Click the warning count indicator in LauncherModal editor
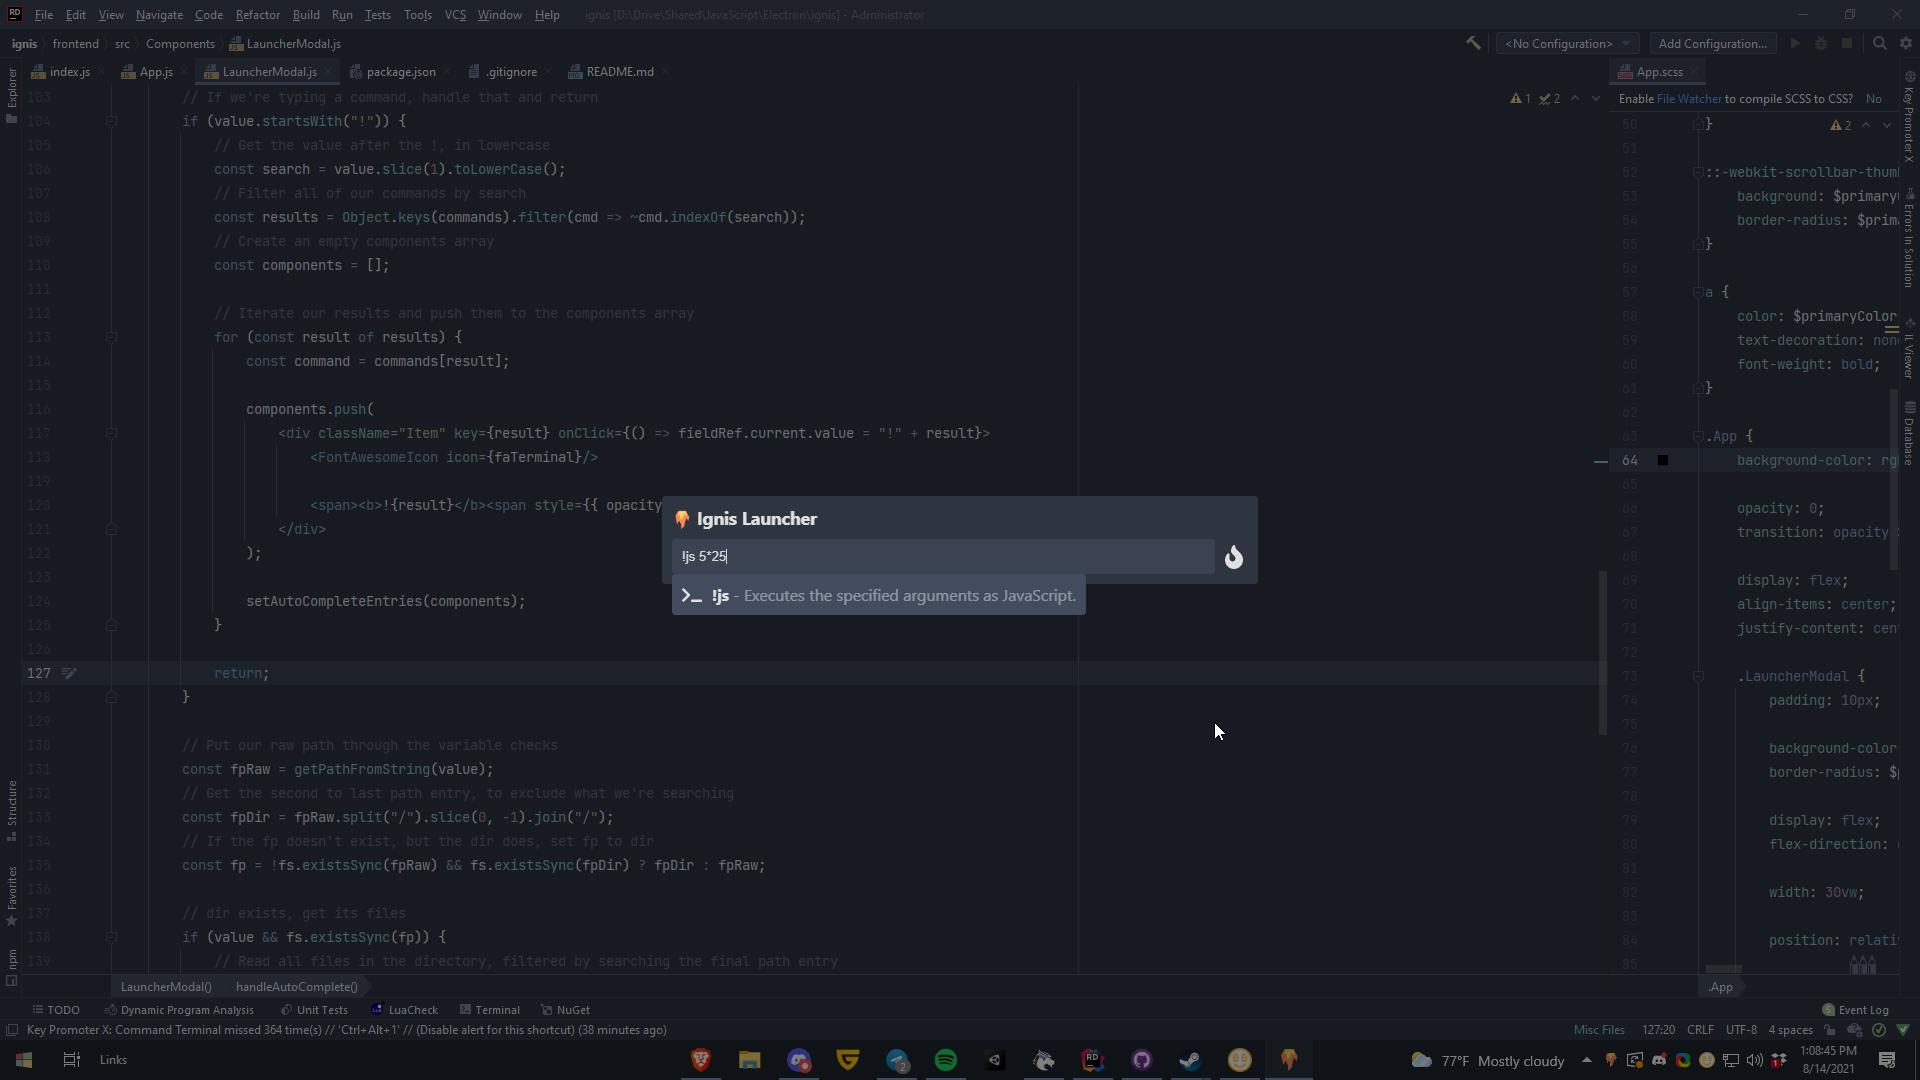This screenshot has height=1080, width=1920. [1520, 98]
